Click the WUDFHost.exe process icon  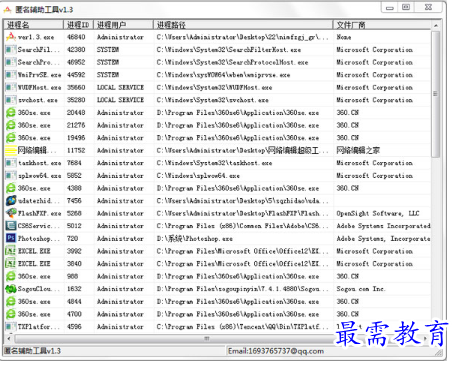pos(11,87)
